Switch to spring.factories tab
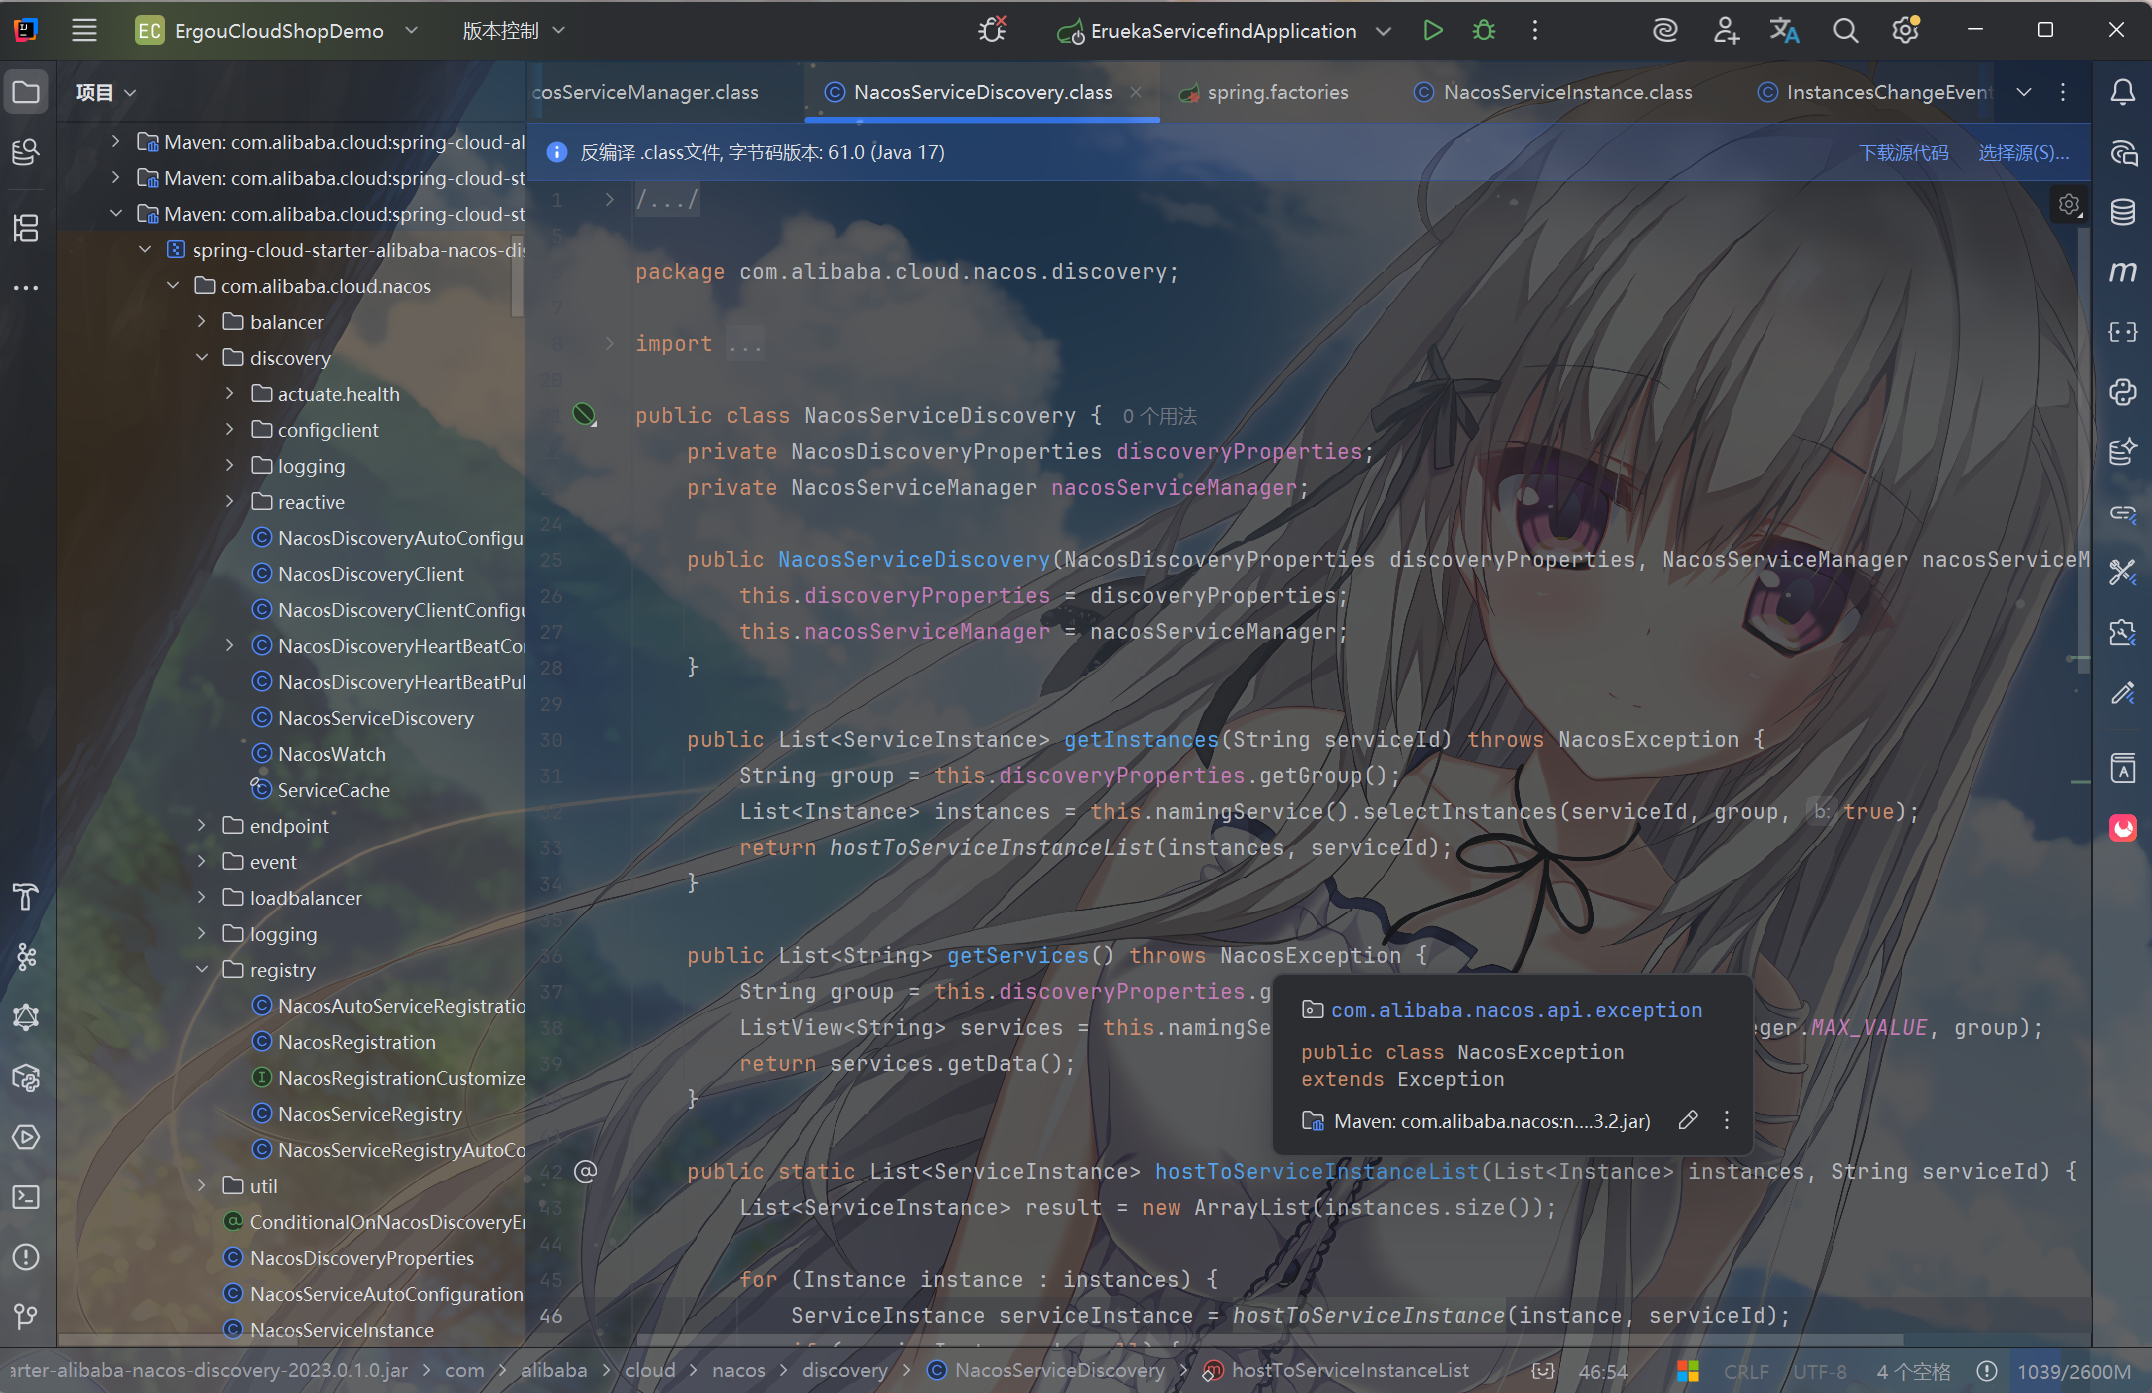The image size is (2152, 1393). point(1264,92)
